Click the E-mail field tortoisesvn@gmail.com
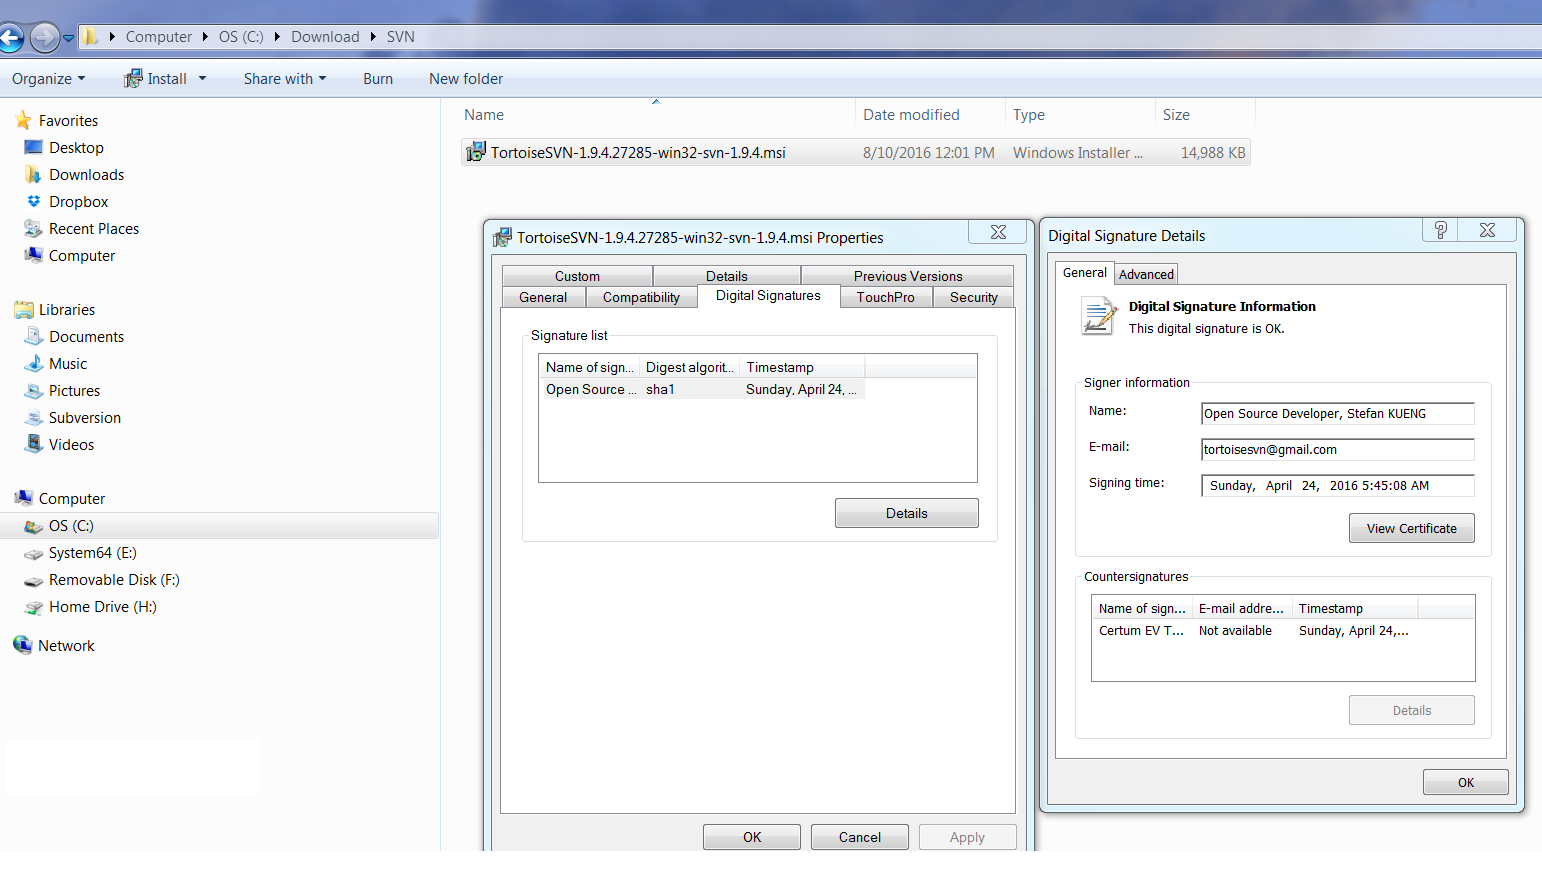Screen dimensions: 1542x871 [x=1338, y=449]
